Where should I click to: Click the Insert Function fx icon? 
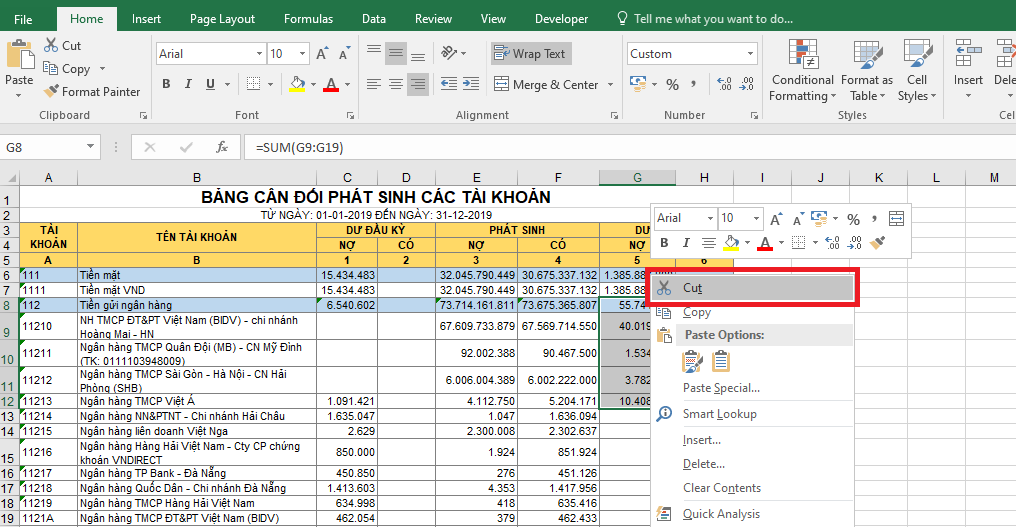click(222, 147)
